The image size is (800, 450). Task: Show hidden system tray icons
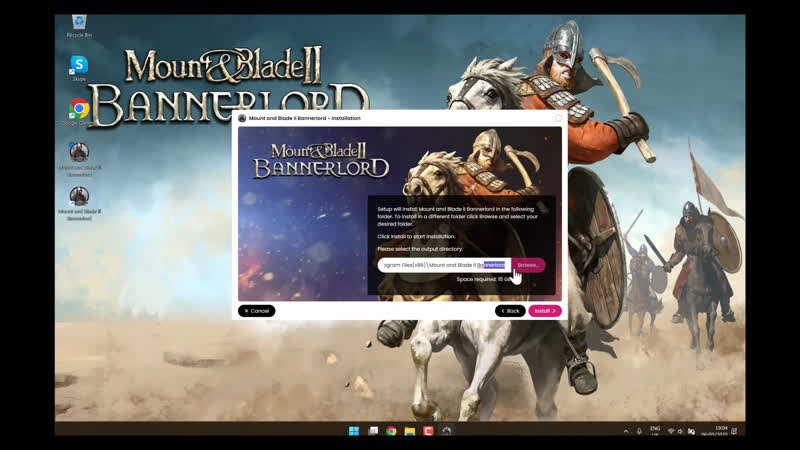click(x=626, y=431)
